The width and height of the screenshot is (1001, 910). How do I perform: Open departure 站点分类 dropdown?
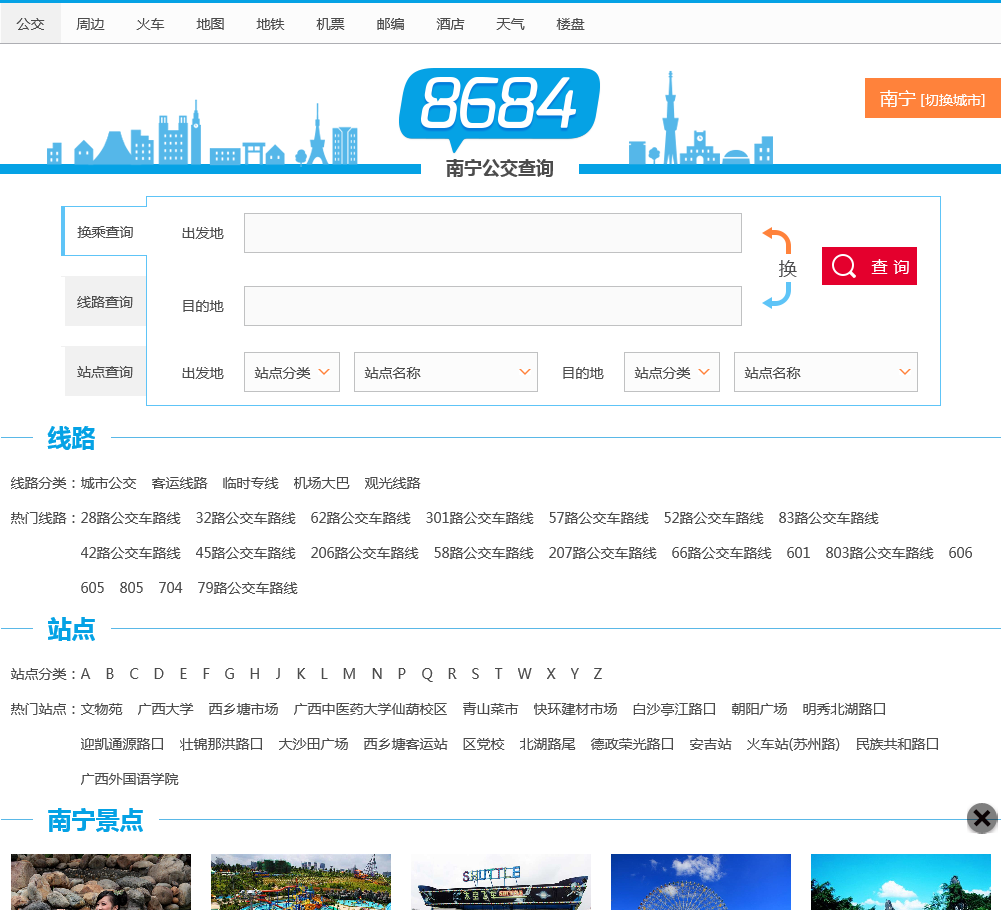click(292, 372)
